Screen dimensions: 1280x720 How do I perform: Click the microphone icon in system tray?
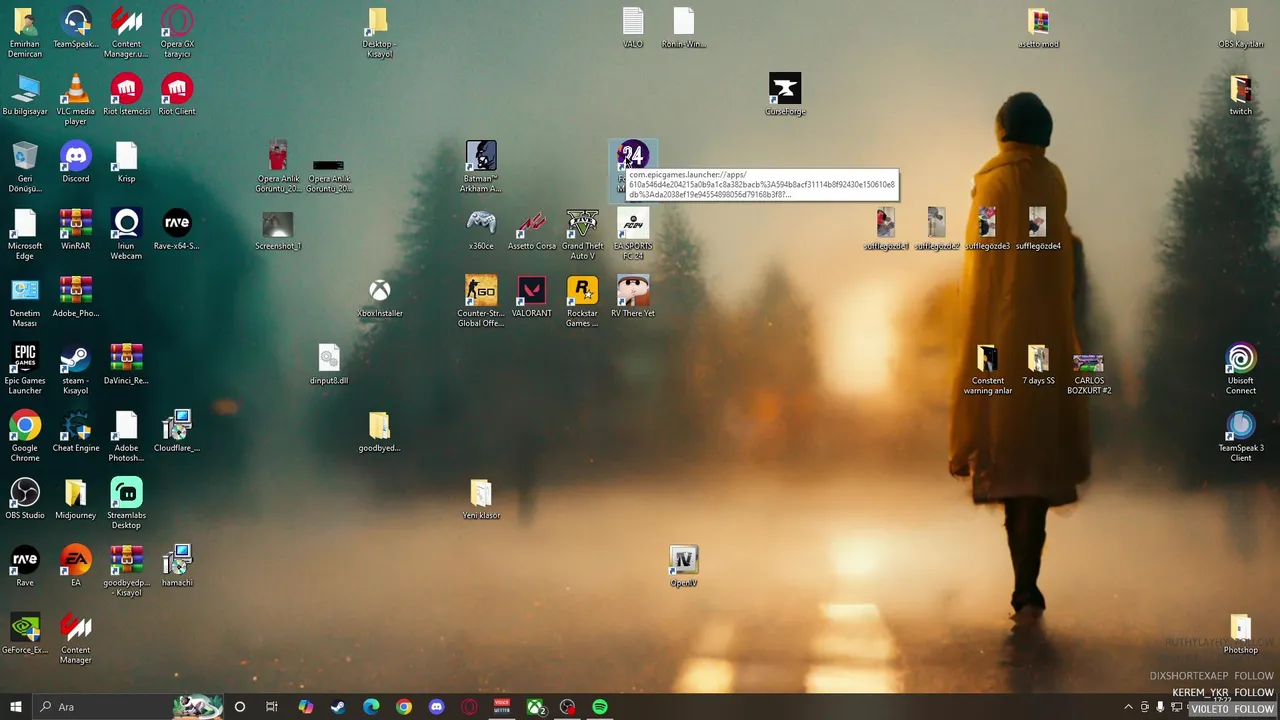coord(1160,707)
